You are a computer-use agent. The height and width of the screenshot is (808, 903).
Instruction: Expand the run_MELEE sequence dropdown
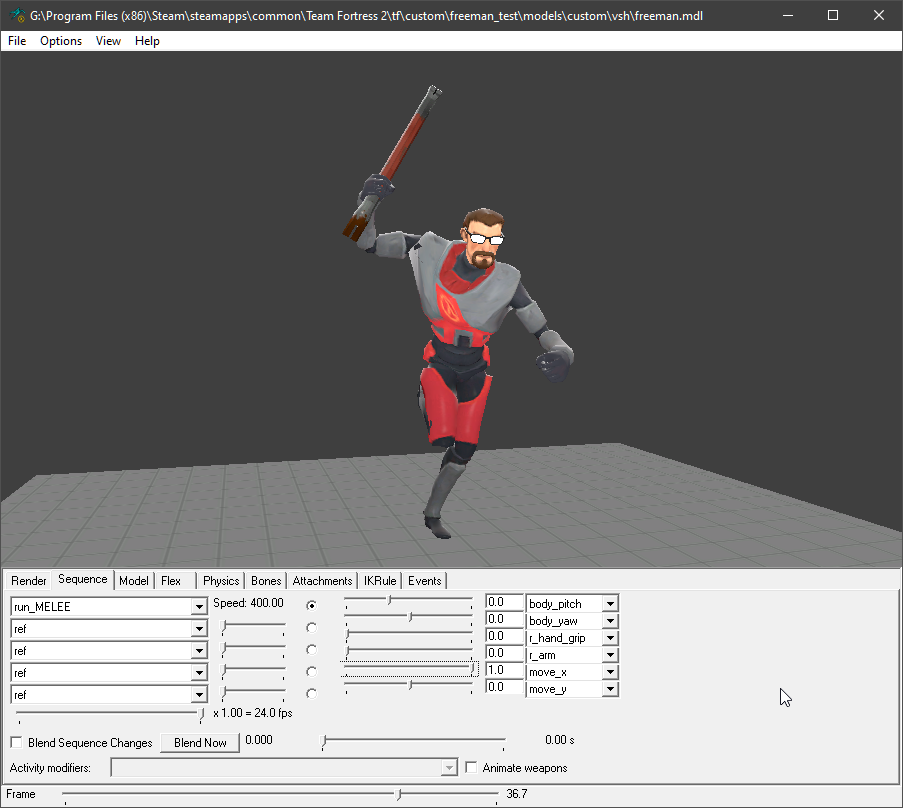[199, 606]
